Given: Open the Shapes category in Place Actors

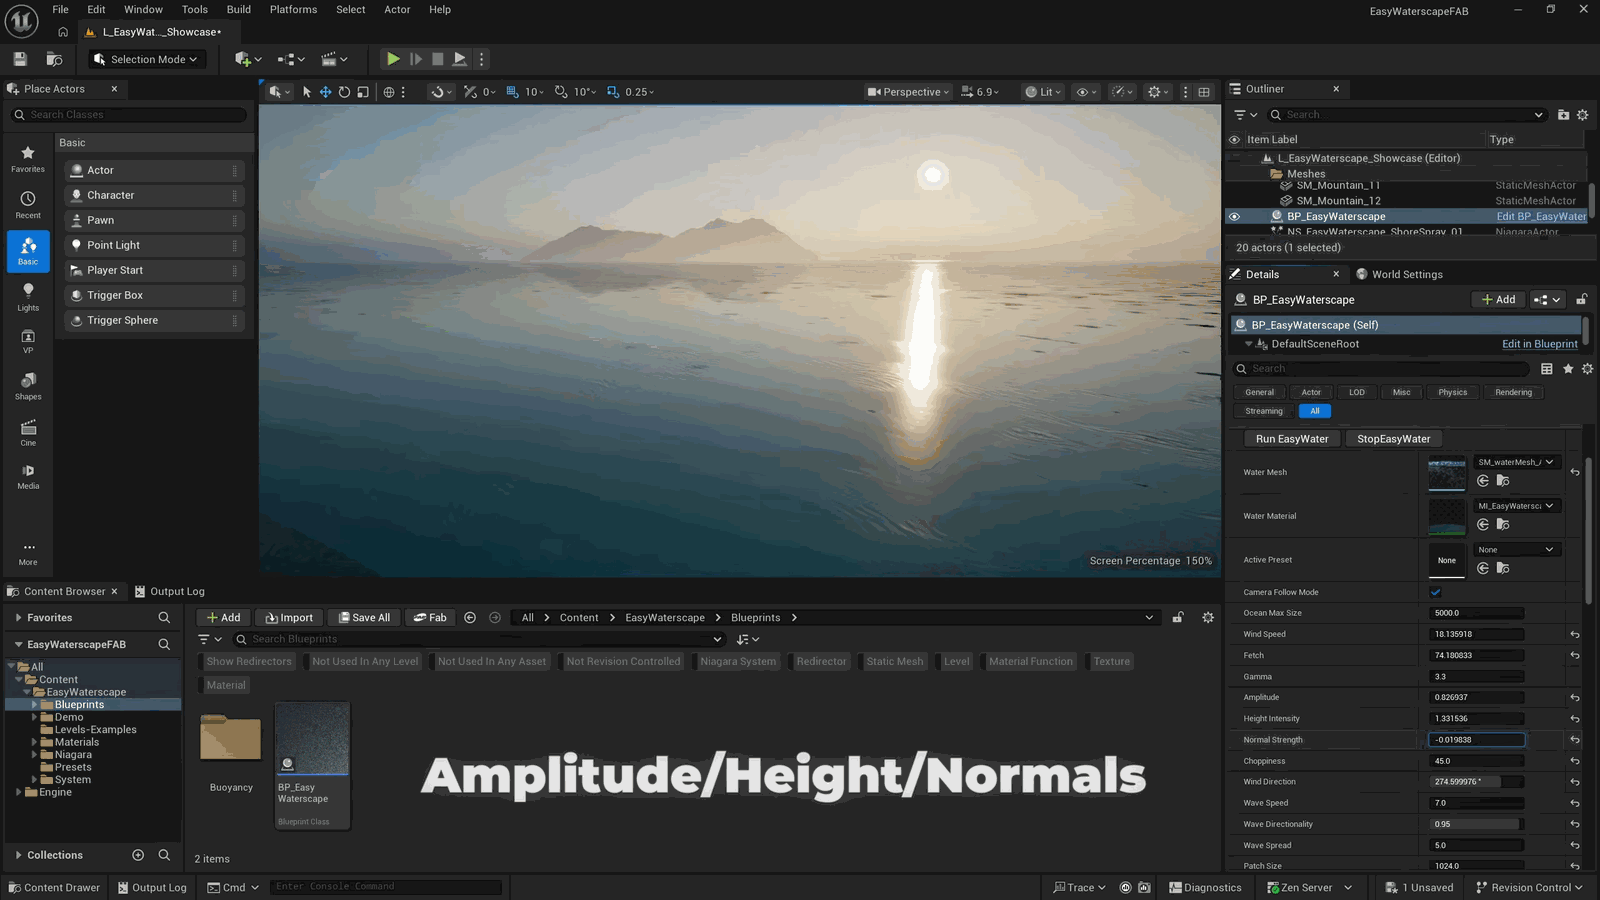Looking at the screenshot, I should [28, 386].
